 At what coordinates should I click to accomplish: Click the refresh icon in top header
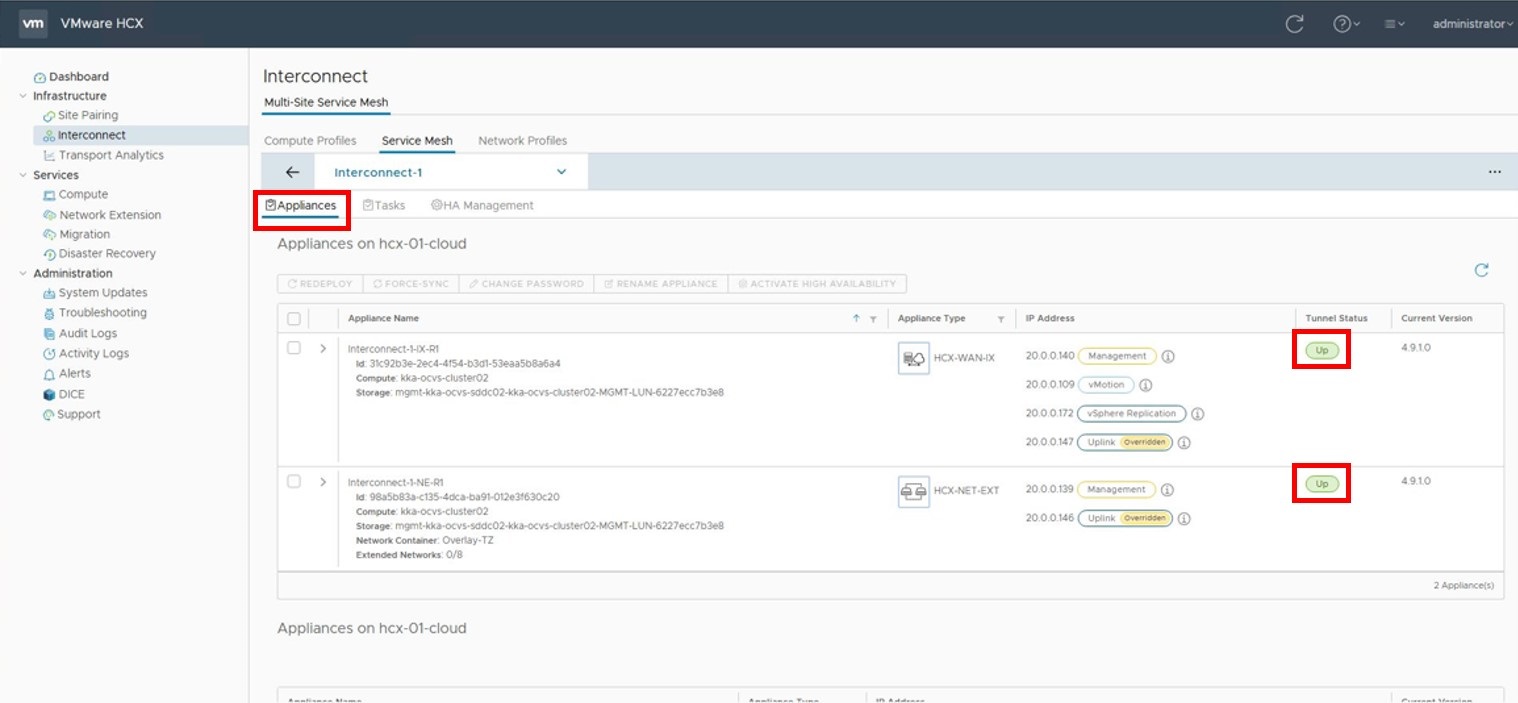point(1294,24)
